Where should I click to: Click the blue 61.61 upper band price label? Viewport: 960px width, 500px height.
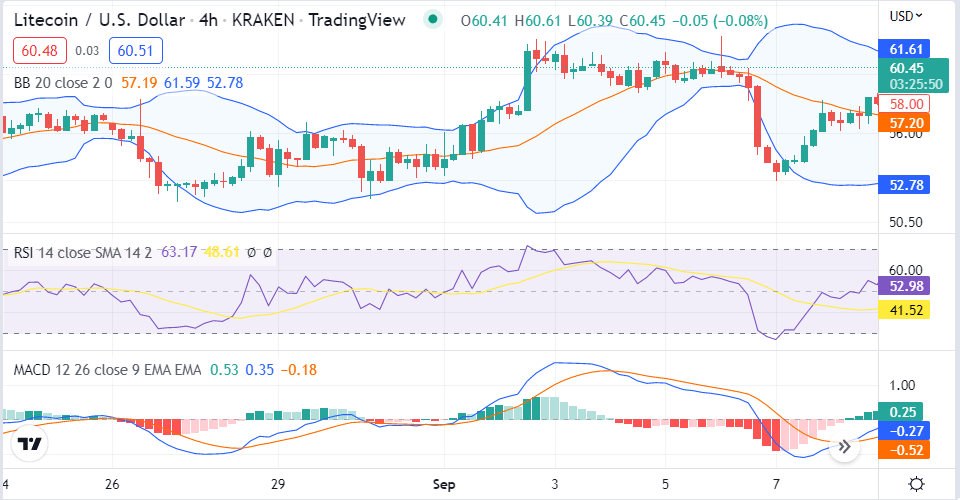(904, 48)
